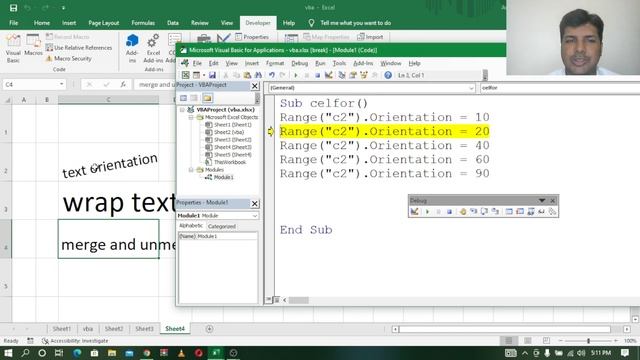The width and height of the screenshot is (640, 360).
Task: Open Immediate Window from Debug toolbar
Action: pyautogui.click(x=520, y=211)
